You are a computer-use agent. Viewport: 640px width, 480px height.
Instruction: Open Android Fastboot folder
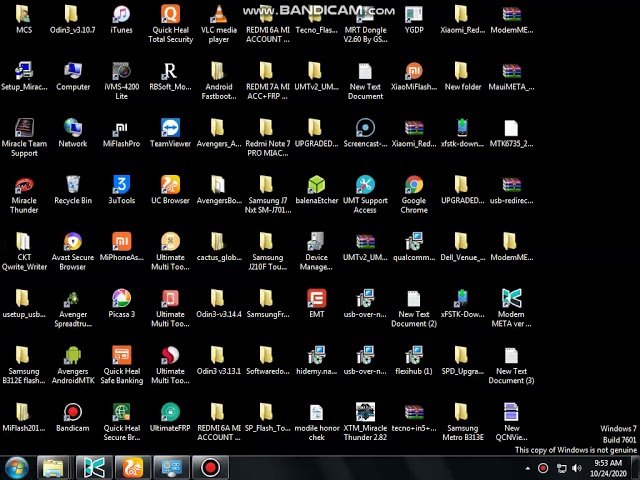pos(219,81)
